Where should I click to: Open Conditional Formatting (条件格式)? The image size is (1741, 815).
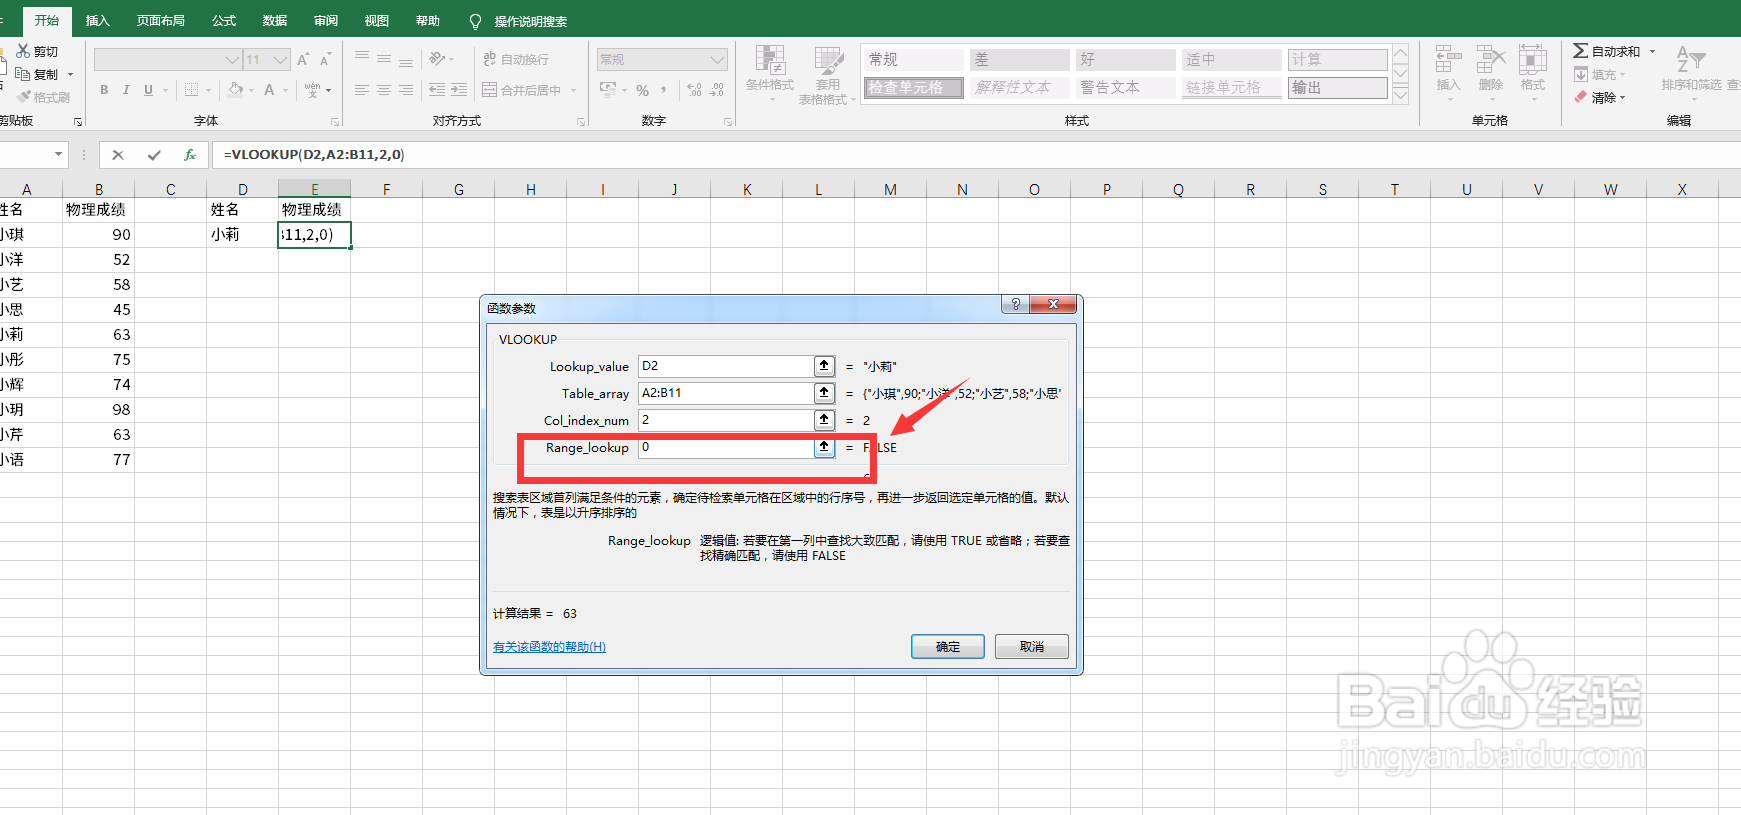point(769,74)
